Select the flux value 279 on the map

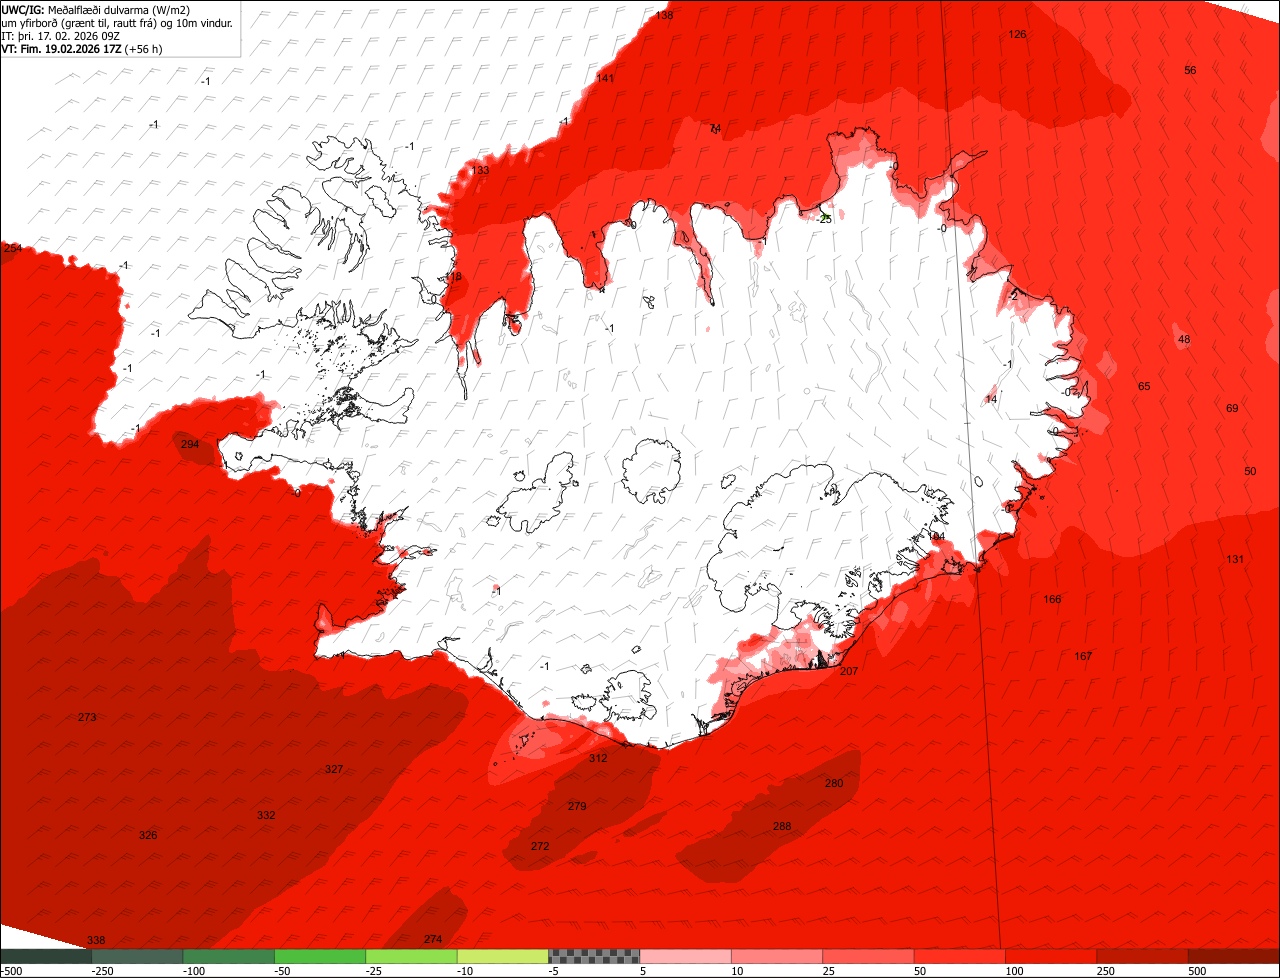577,806
